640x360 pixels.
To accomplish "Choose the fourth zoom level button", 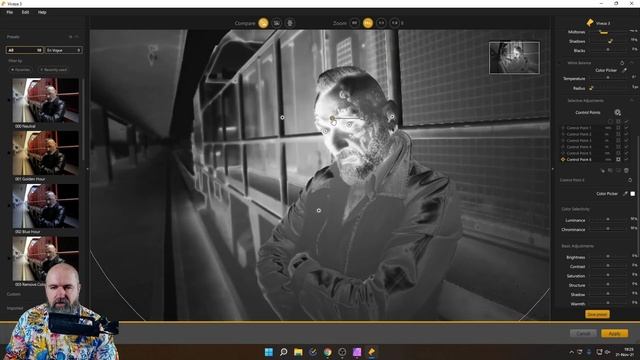I will click(394, 23).
